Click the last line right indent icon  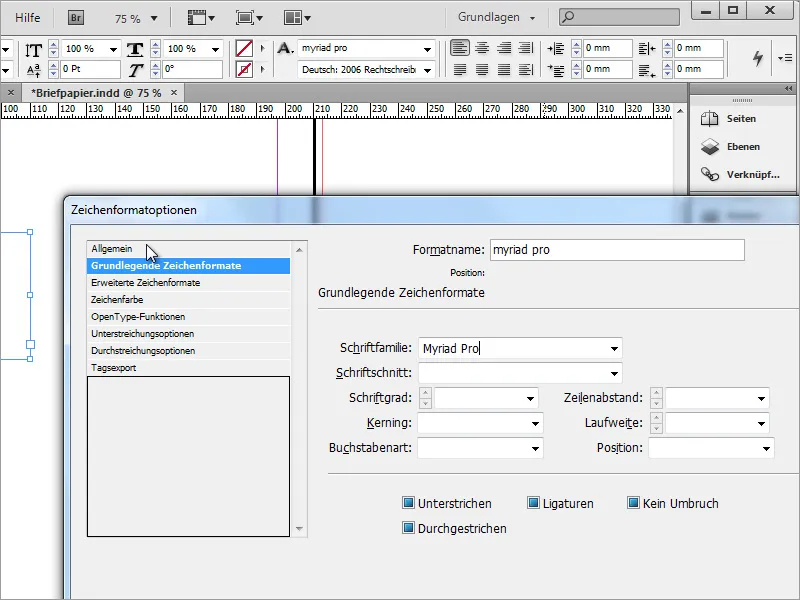[x=647, y=70]
